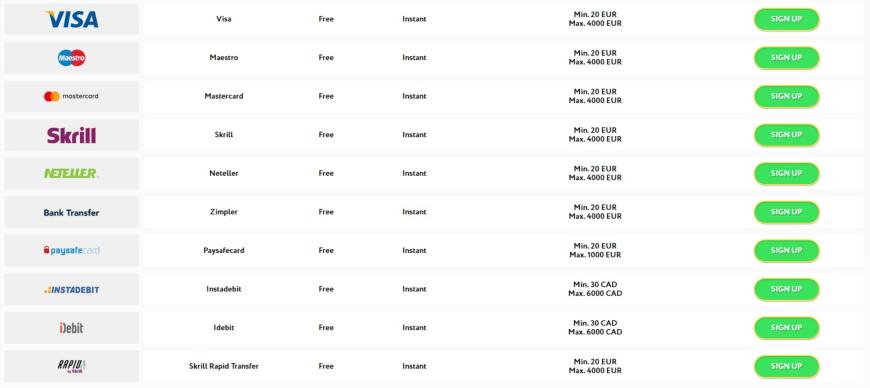Sign up via the Instadebit row button
The width and height of the screenshot is (870, 388).
786,289
